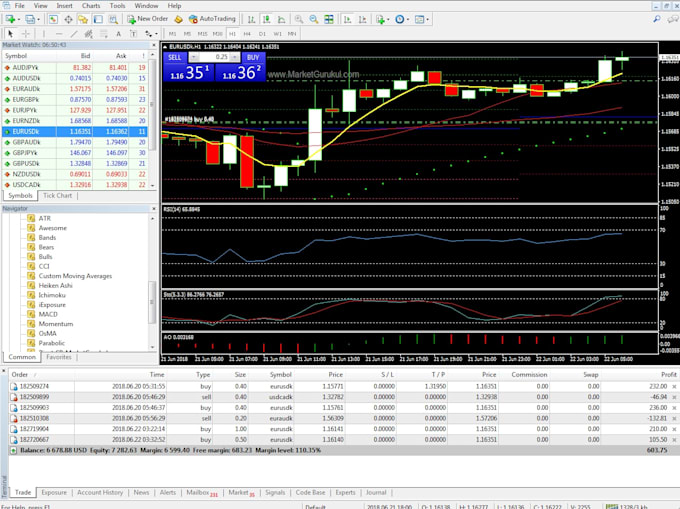Switch to the Account History tab

coord(99,492)
